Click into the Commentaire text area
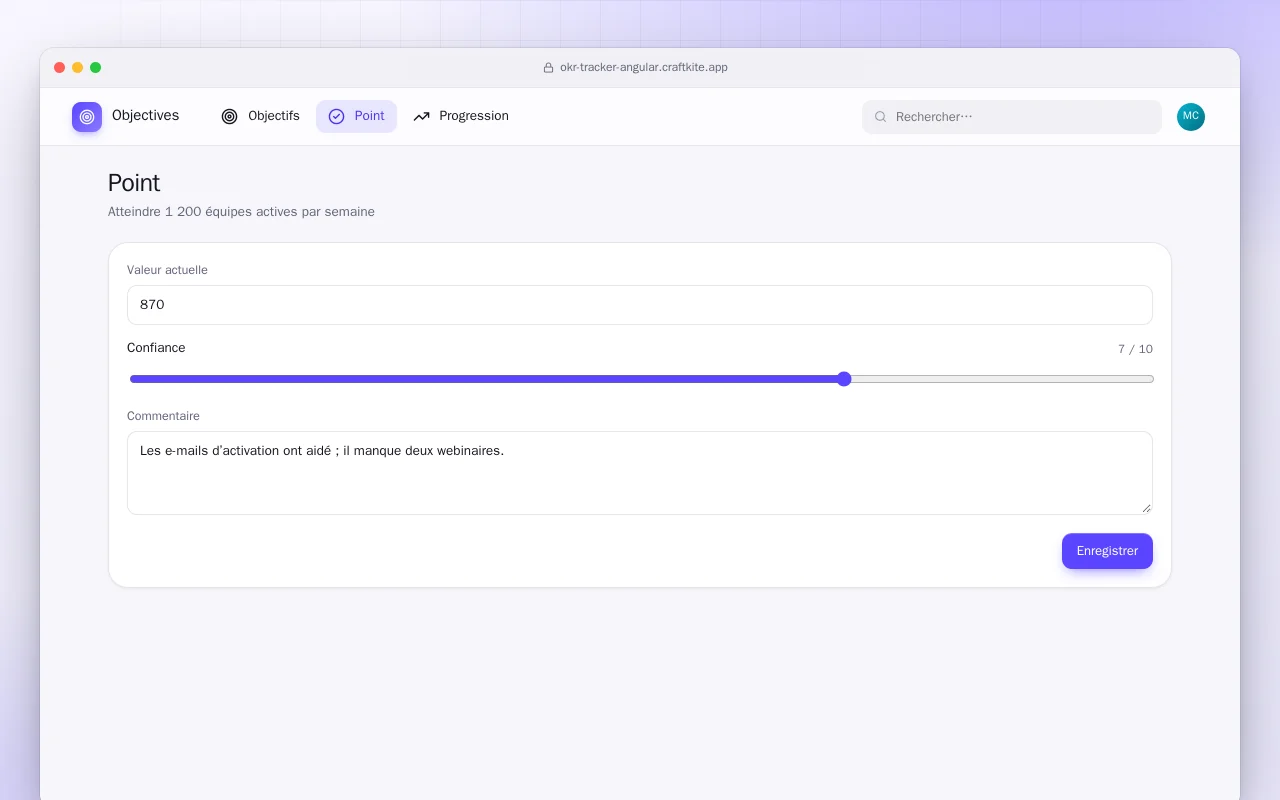1280x800 pixels. click(640, 473)
